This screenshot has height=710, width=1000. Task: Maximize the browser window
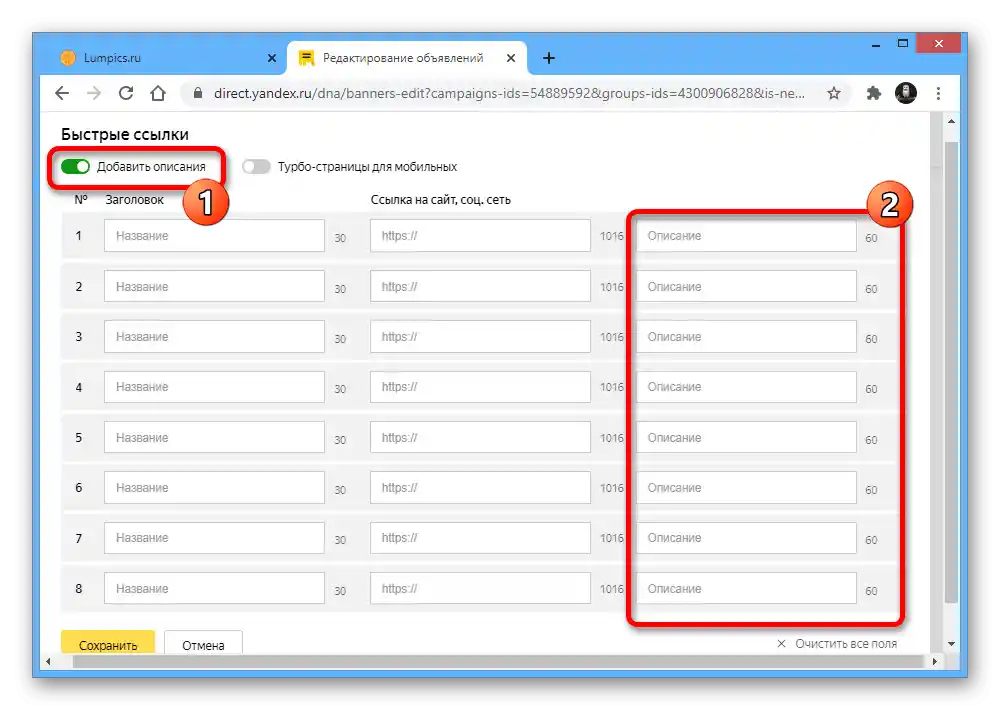tap(902, 44)
